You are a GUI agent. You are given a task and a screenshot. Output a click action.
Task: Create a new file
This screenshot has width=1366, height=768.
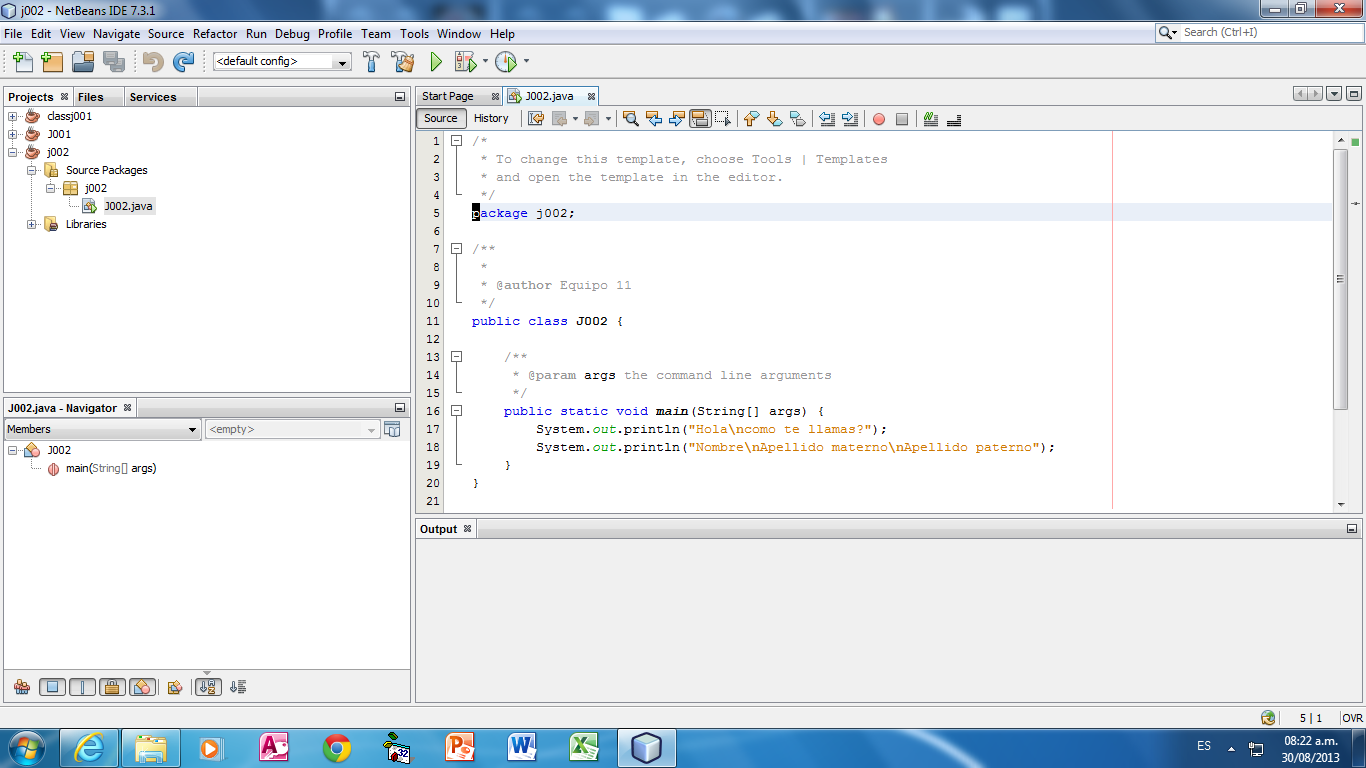(21, 61)
